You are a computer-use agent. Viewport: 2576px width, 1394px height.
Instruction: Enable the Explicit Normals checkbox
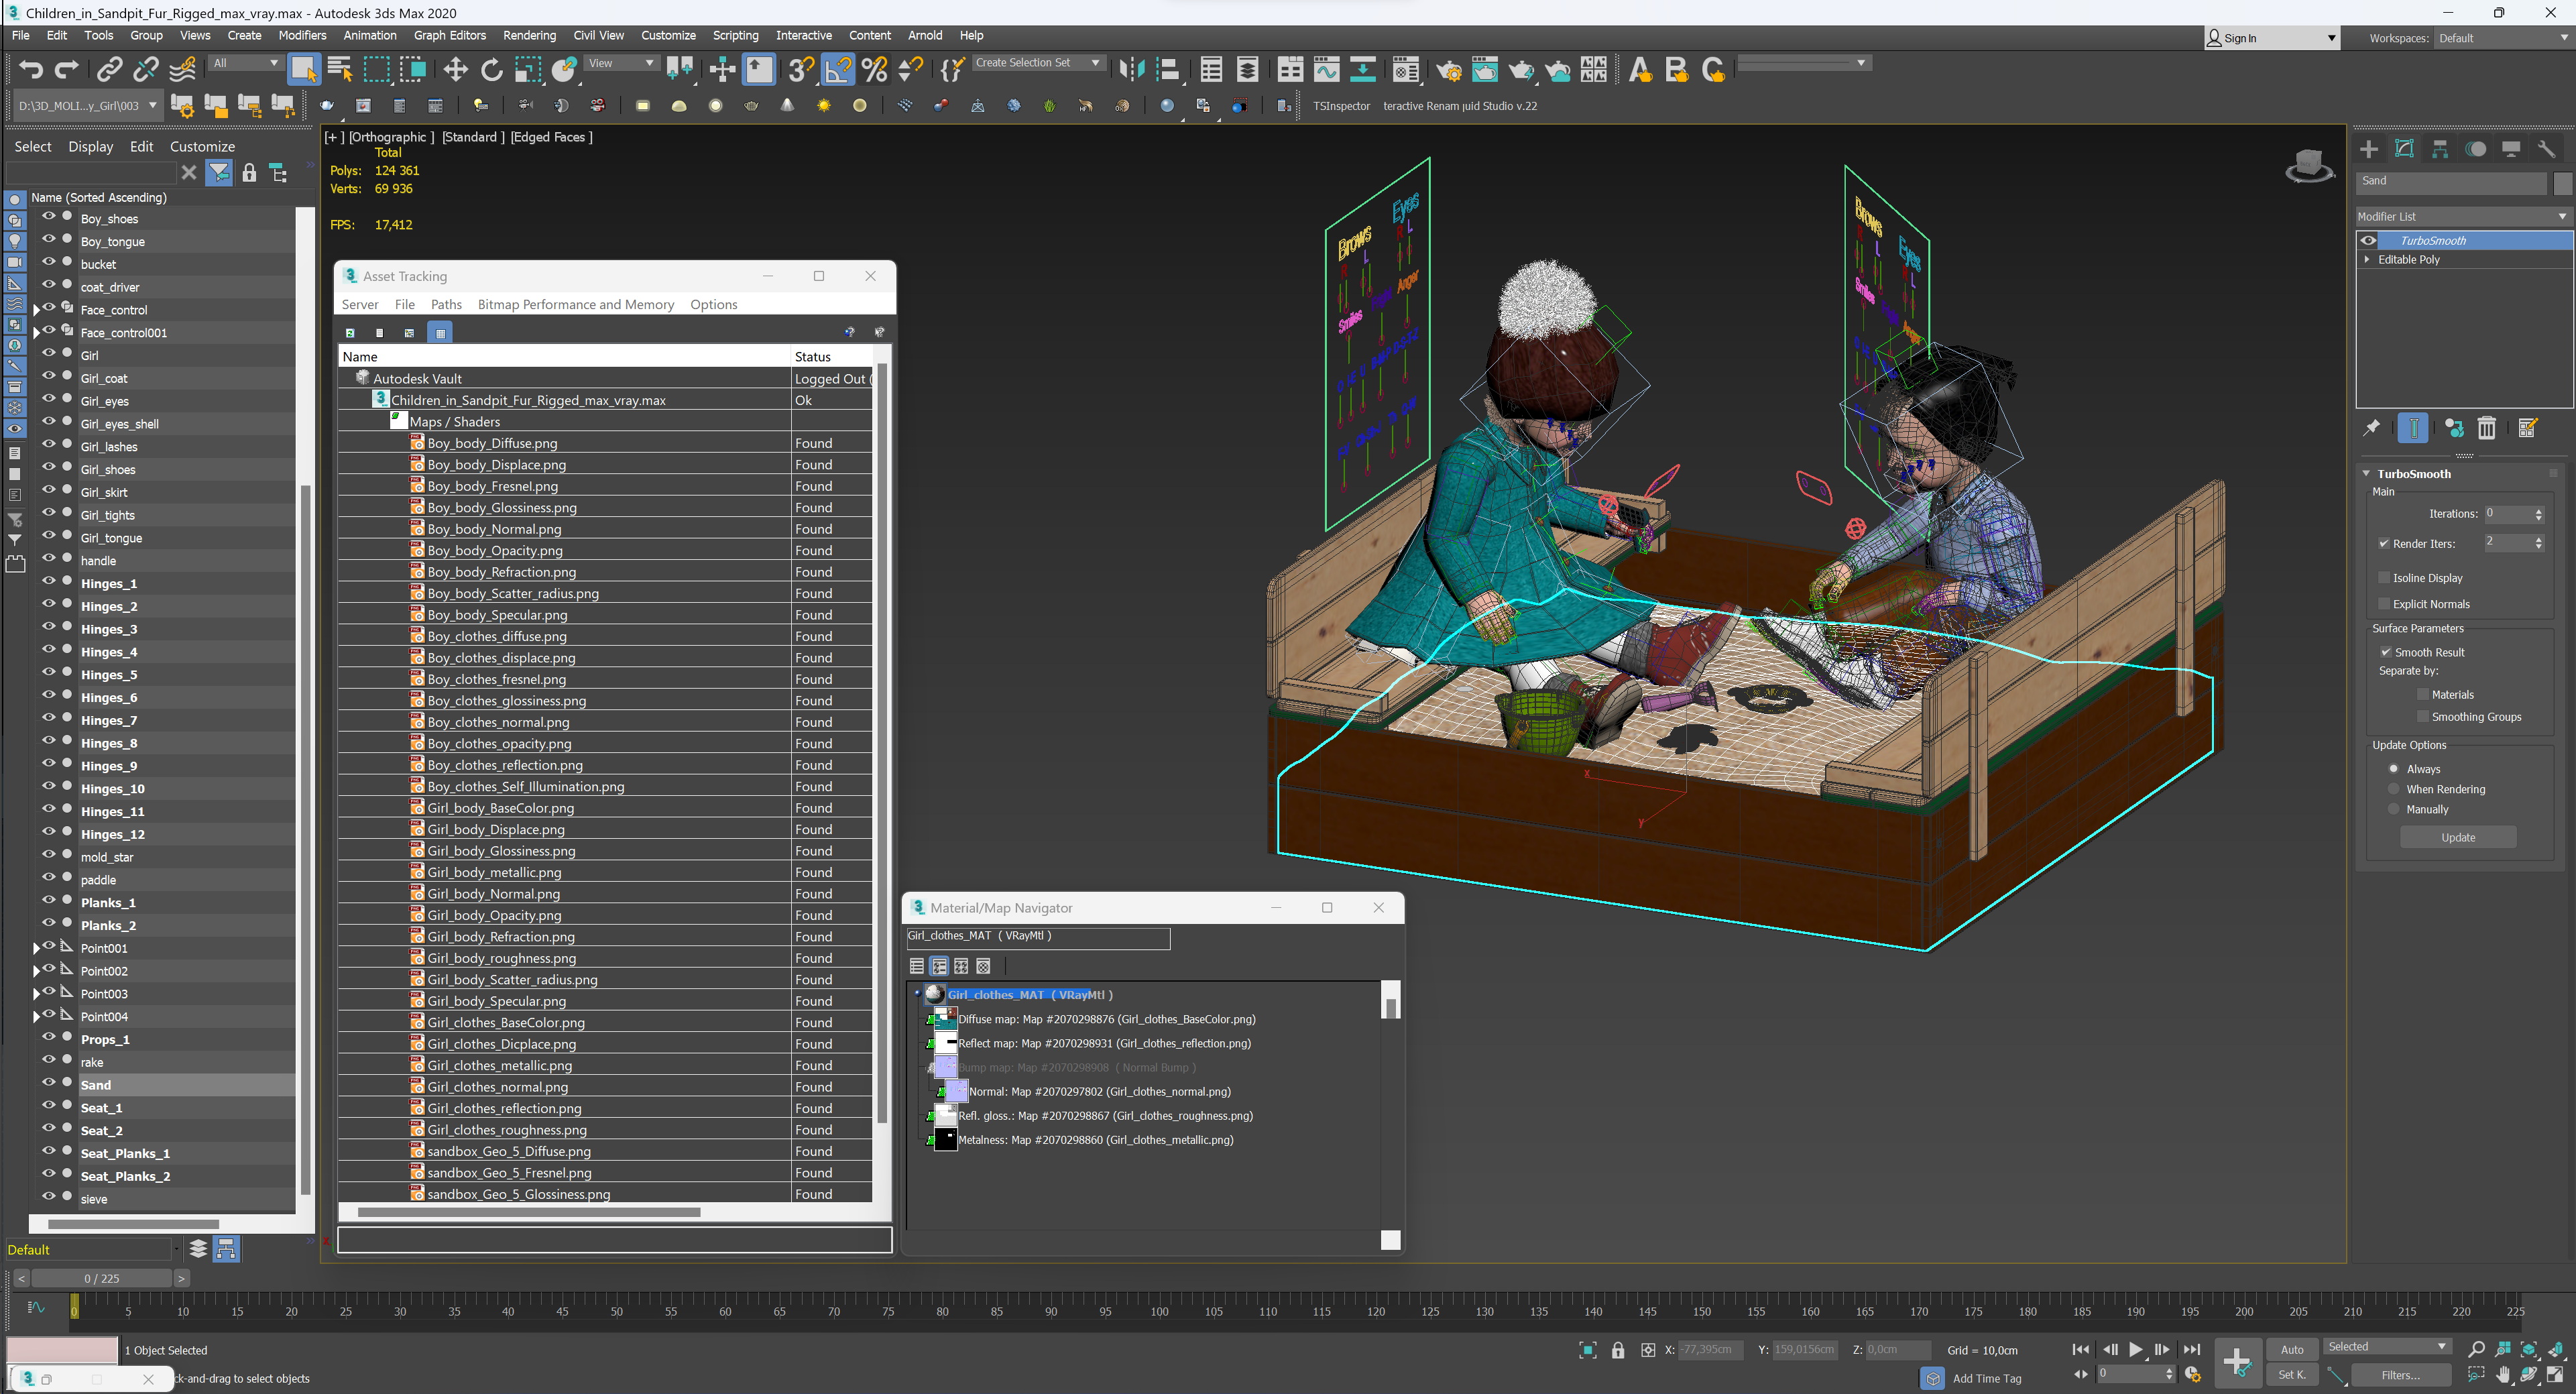[x=2384, y=603]
